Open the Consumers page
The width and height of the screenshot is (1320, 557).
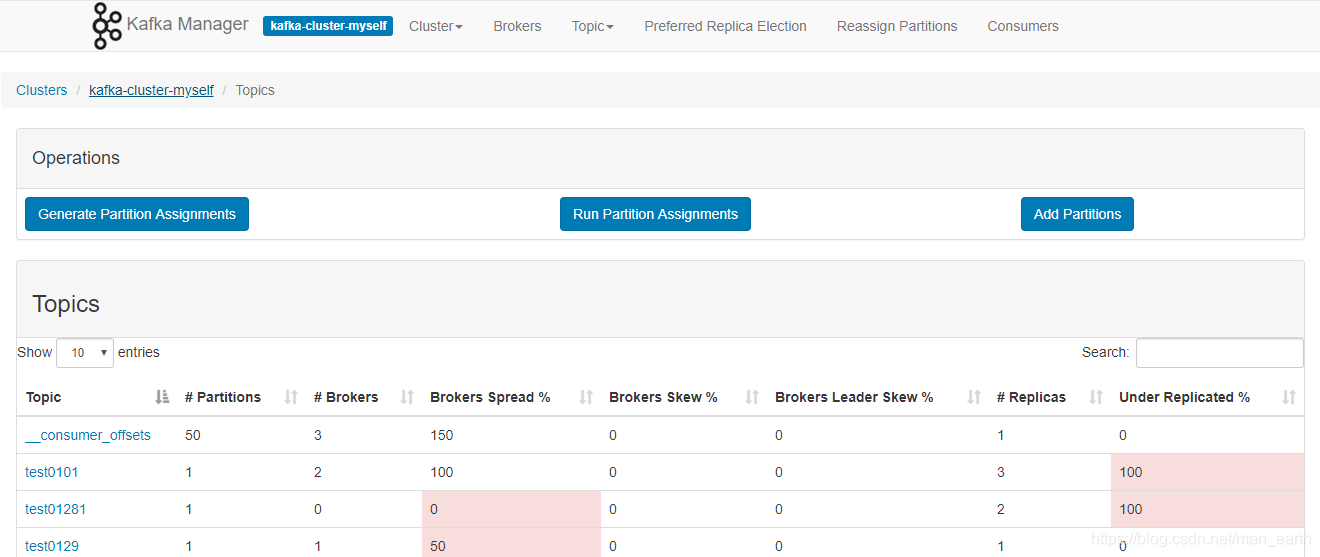(1023, 26)
